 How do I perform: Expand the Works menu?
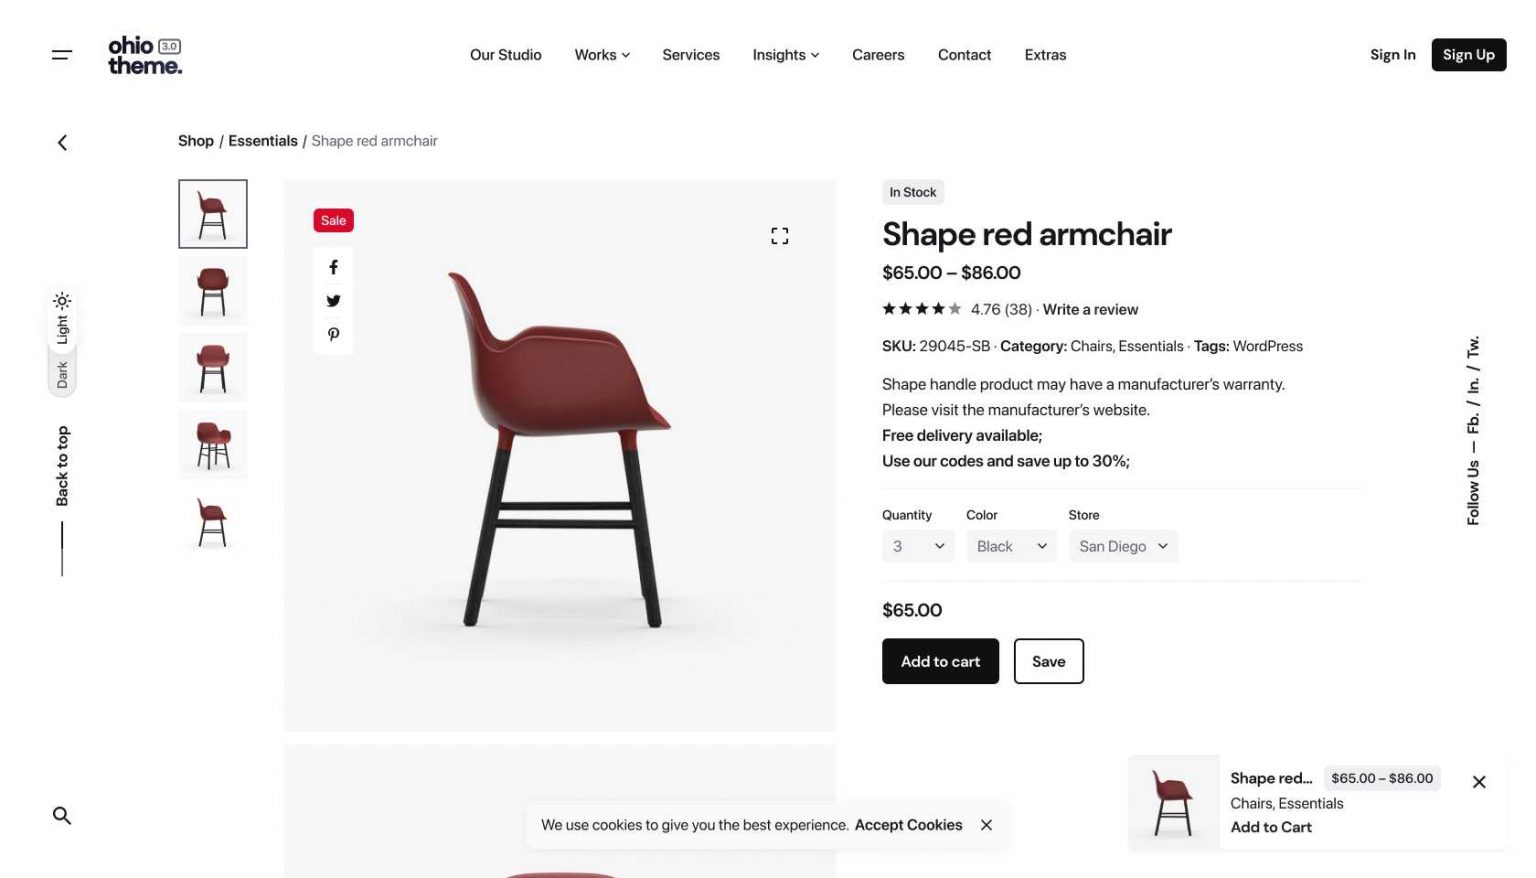[x=602, y=55]
